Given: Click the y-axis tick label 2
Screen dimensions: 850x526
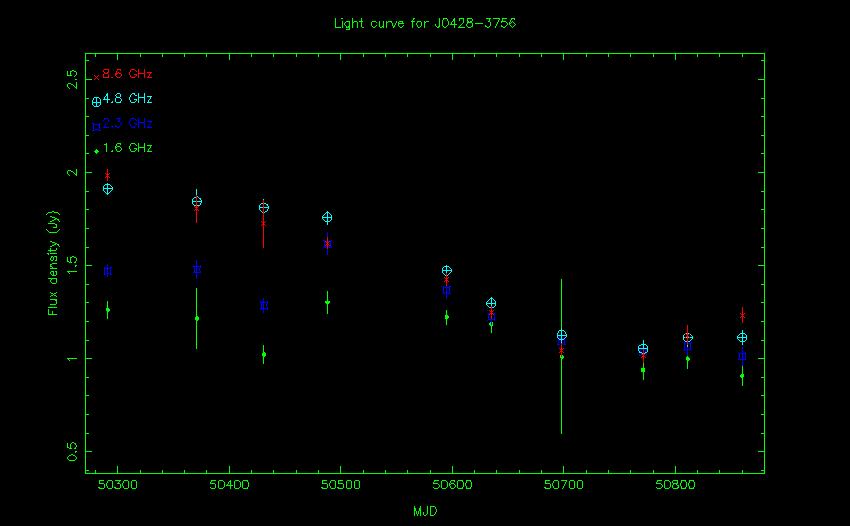Looking at the screenshot, I should coord(73,172).
